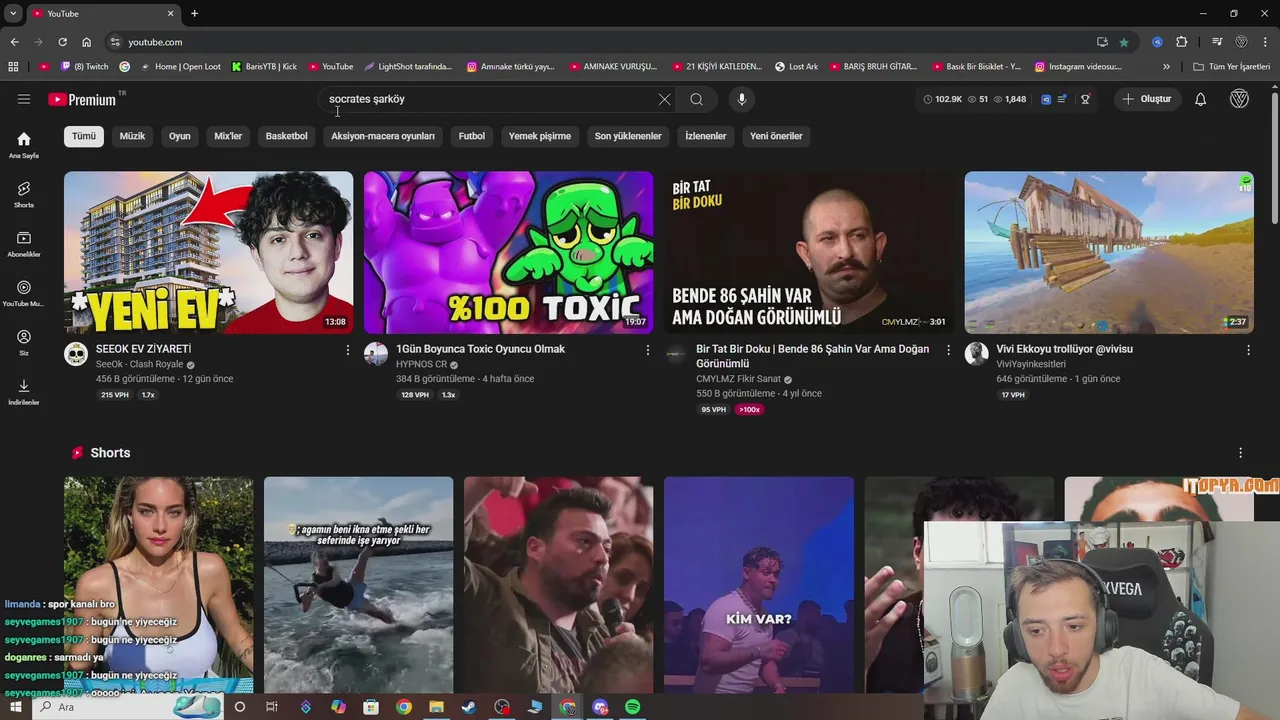This screenshot has height=720, width=1280.
Task: Click the 1Gün Boyunca Toxic Oyuncu Olmak title
Action: click(480, 349)
